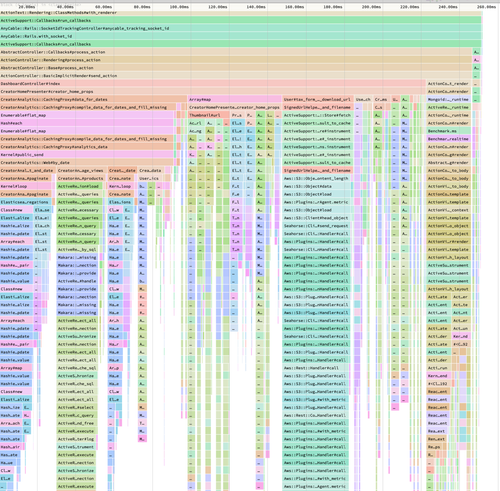Click the CreatorAnalytics::CachingProxy#analytics_data frame
The width and height of the screenshot is (500, 491).
click(x=87, y=147)
